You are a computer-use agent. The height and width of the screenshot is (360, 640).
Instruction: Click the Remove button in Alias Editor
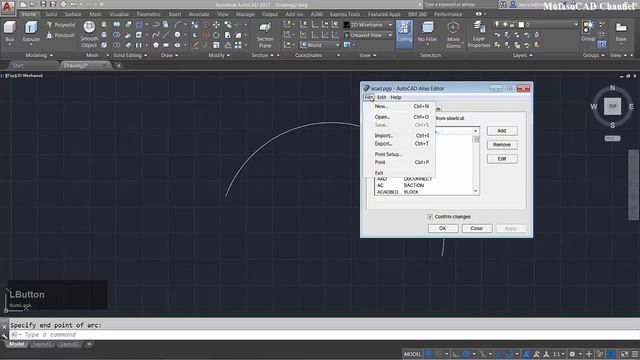point(502,145)
